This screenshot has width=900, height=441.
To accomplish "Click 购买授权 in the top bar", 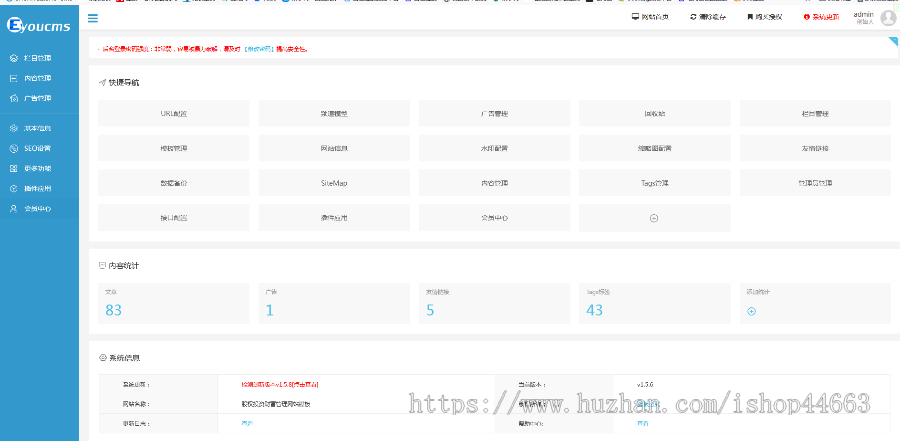I will [765, 17].
